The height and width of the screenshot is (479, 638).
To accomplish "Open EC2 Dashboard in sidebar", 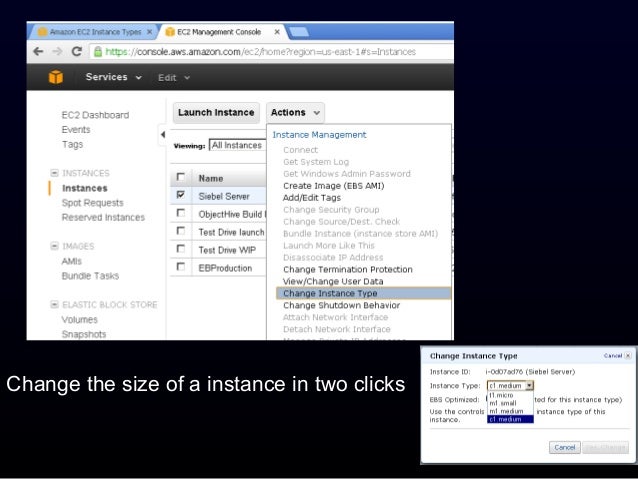I will point(95,115).
